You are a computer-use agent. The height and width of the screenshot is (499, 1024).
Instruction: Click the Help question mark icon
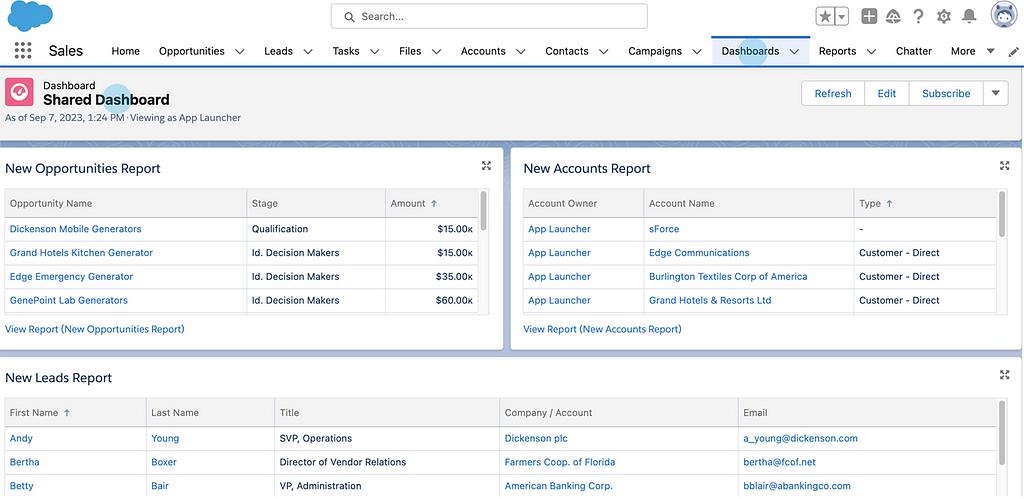(x=918, y=17)
